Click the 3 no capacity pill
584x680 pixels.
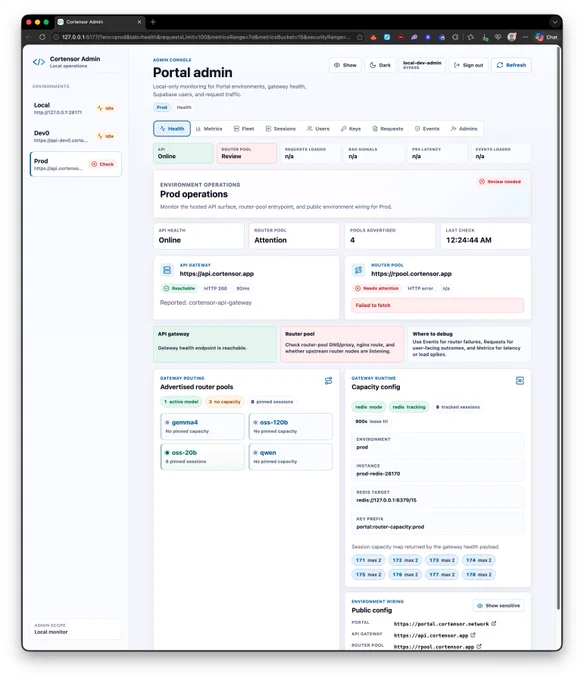click(x=225, y=402)
